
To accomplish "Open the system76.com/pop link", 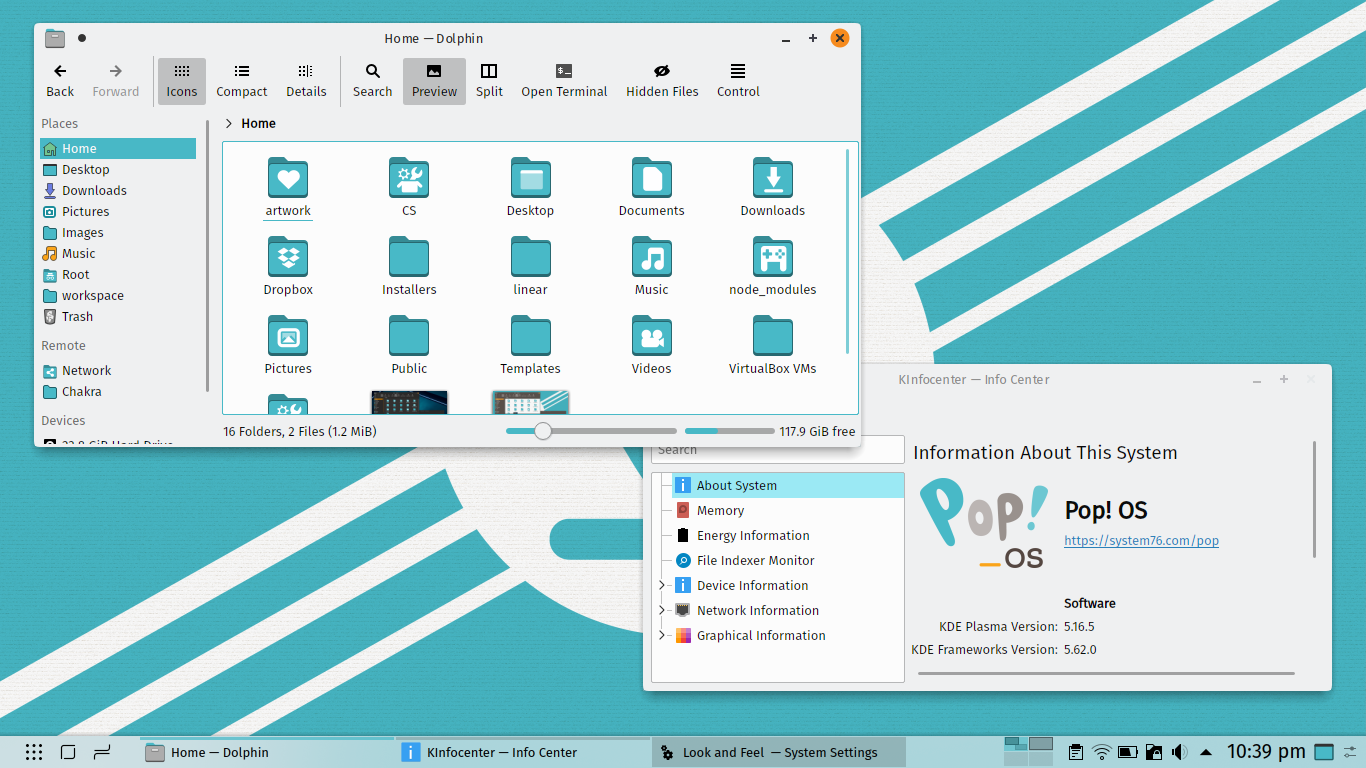I will pos(1141,540).
